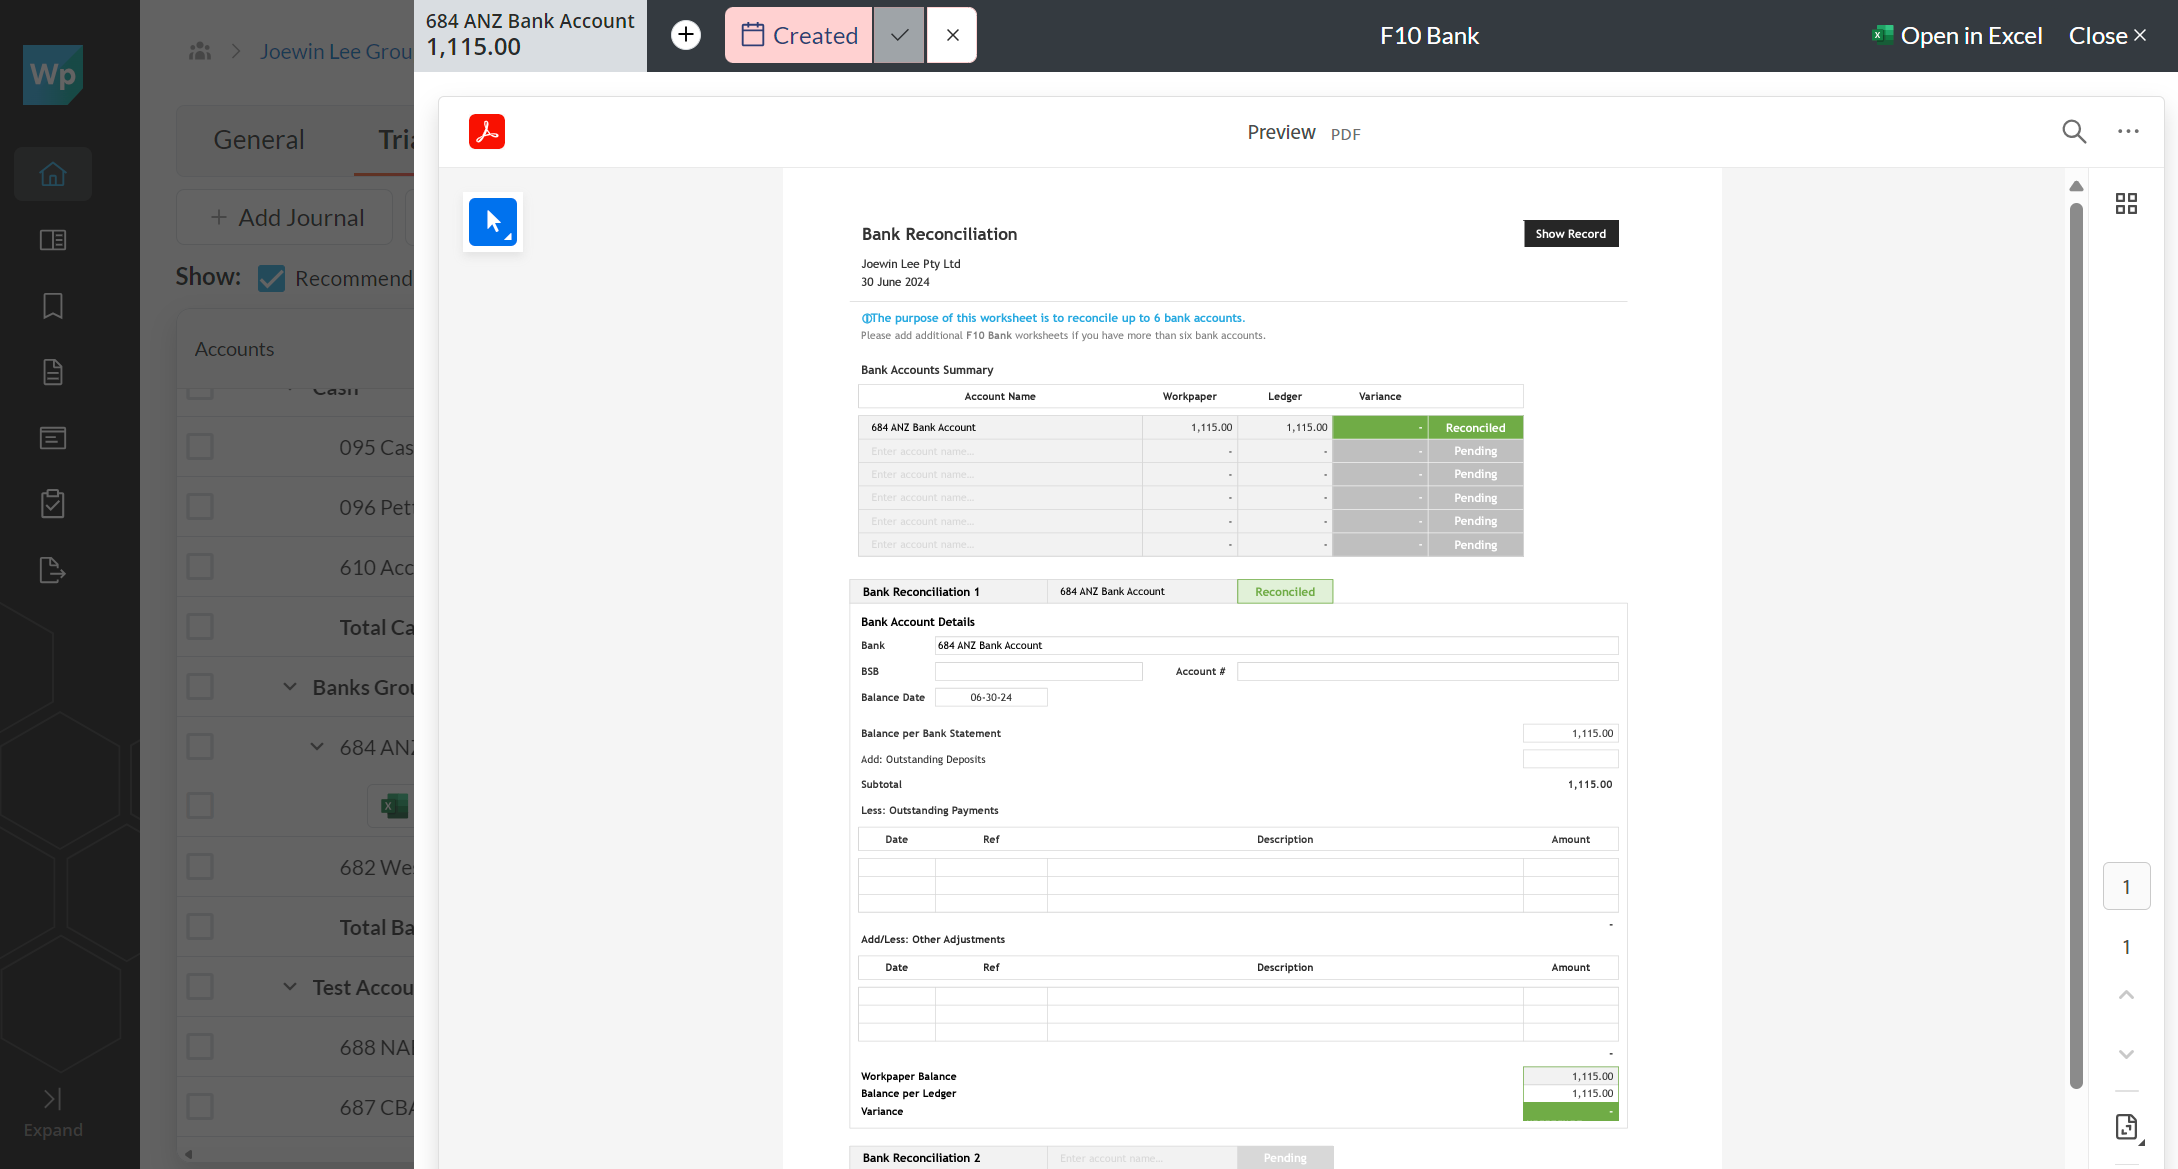Go to Home in left sidebar
Screen dimensions: 2178x1169
pyautogui.click(x=53, y=174)
